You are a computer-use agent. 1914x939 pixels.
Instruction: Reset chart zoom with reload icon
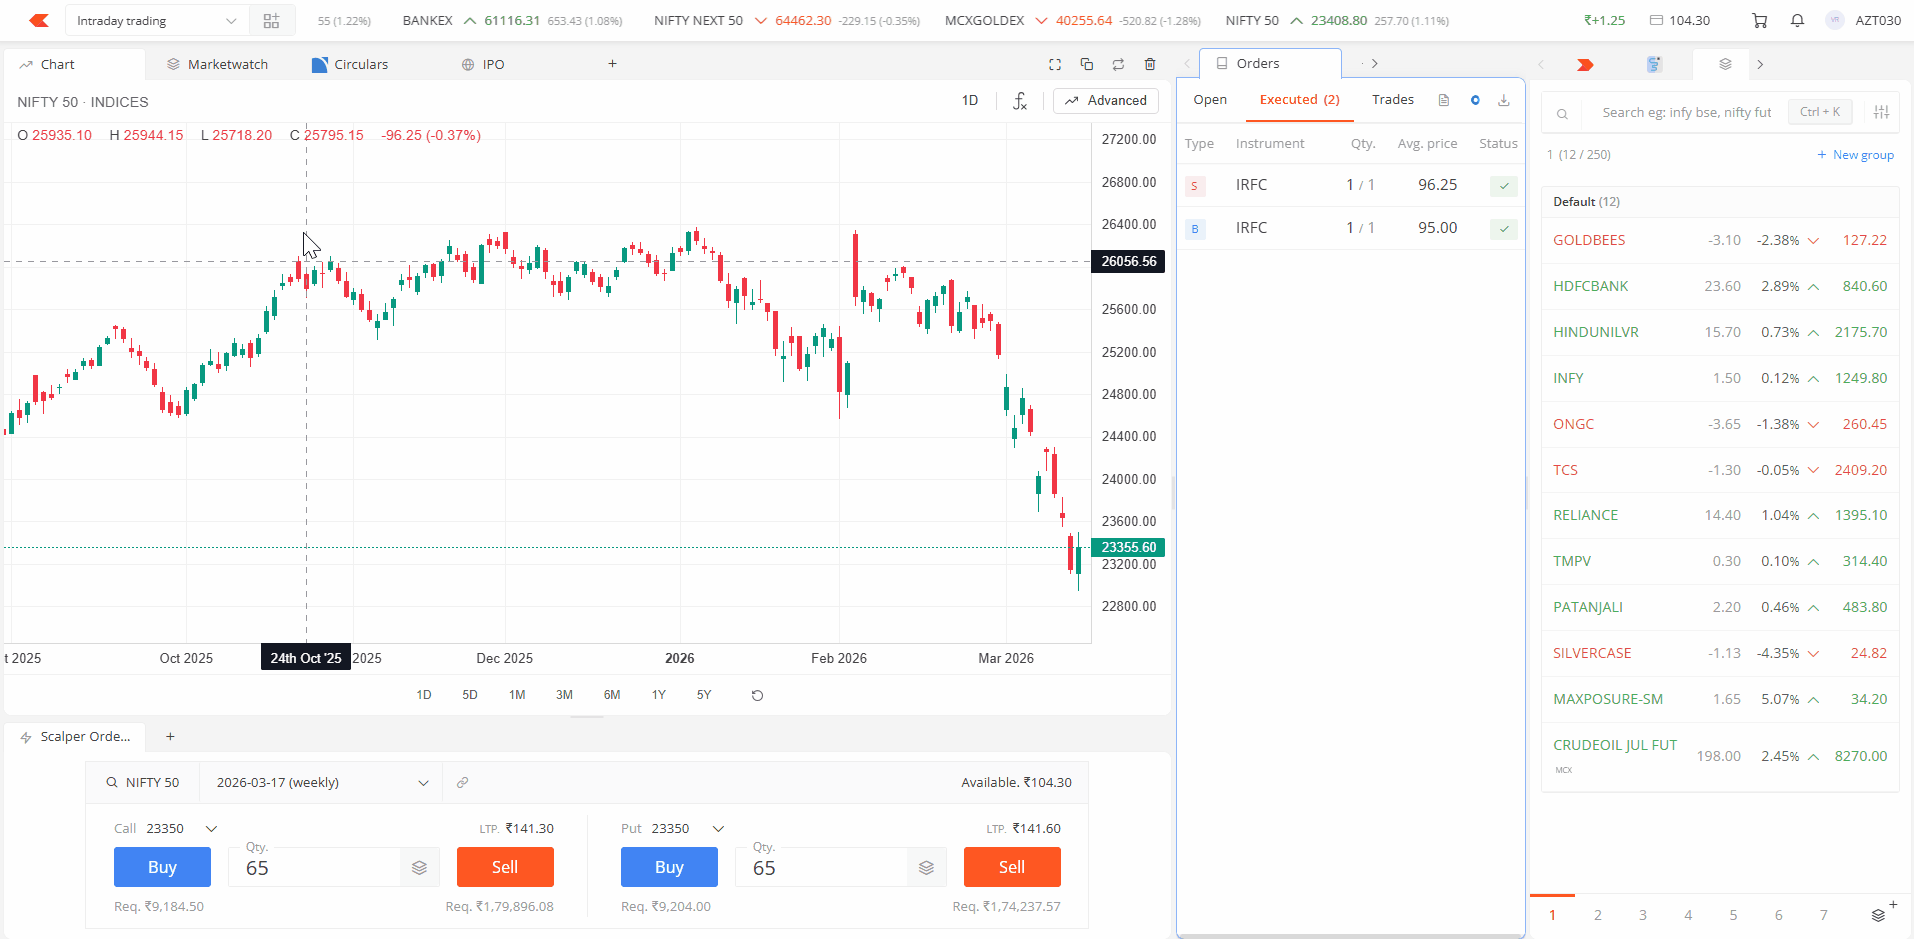click(x=757, y=695)
